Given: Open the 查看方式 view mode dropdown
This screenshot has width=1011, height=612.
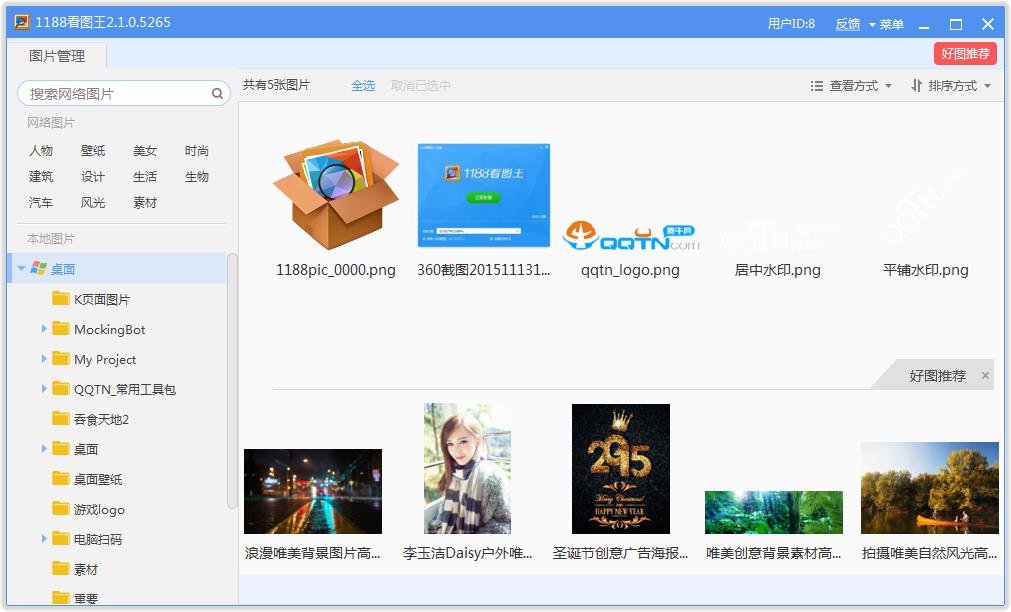Looking at the screenshot, I should 851,86.
